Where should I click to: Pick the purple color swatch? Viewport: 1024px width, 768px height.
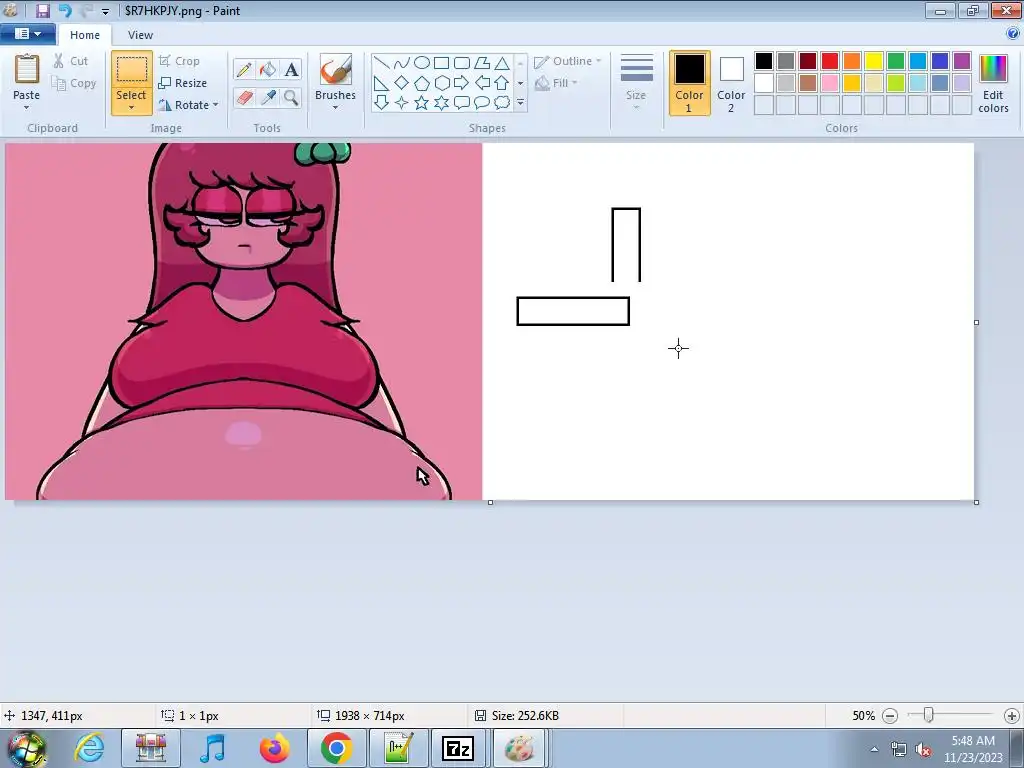click(962, 61)
